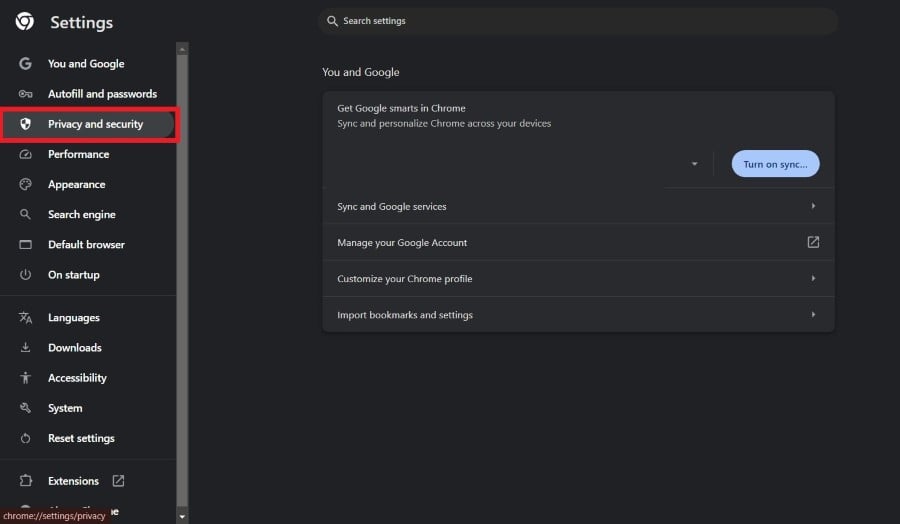Click the sidebar vertical scrollbar thumb

pos(182,280)
